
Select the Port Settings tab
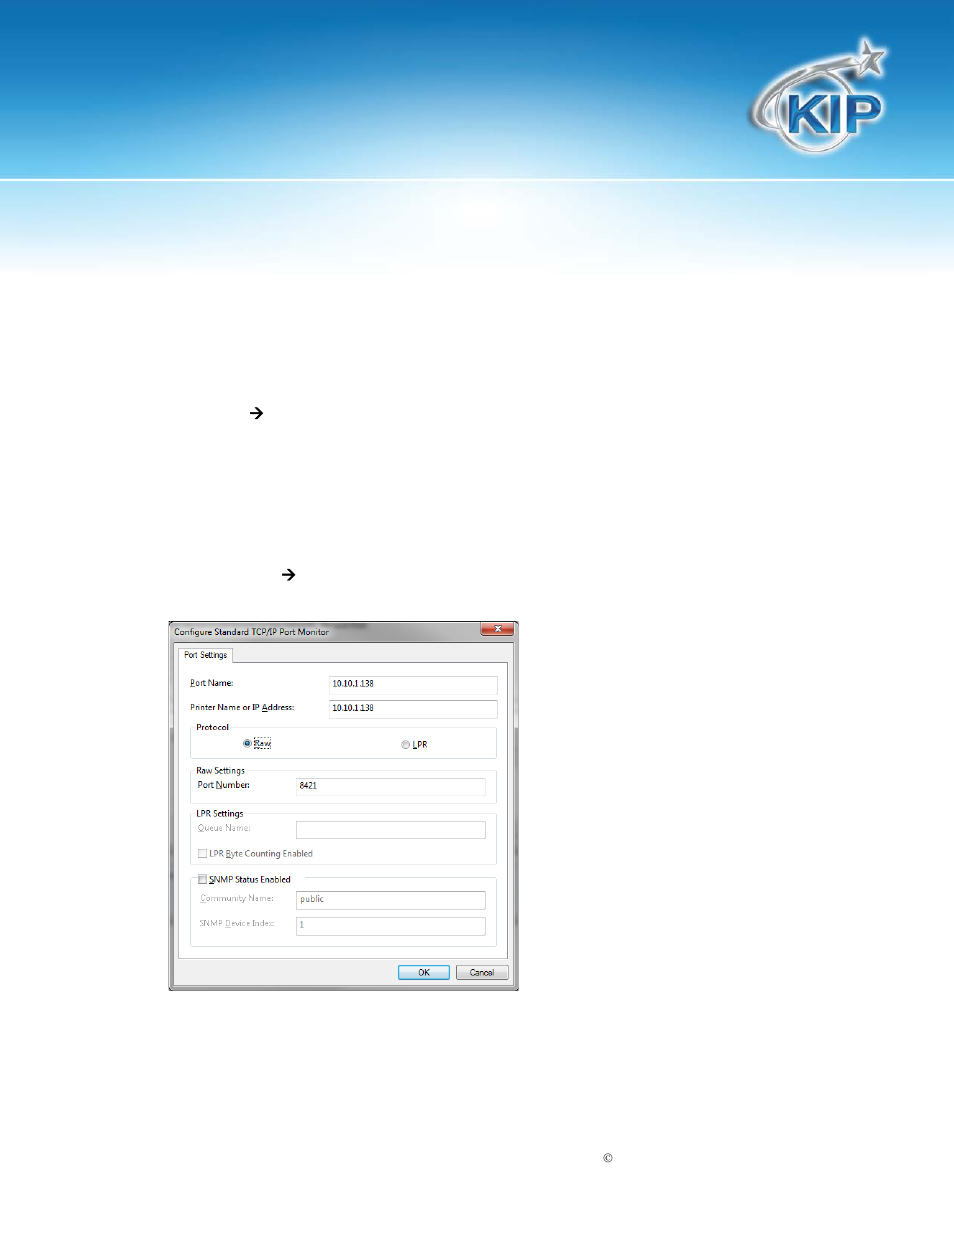pyautogui.click(x=206, y=655)
